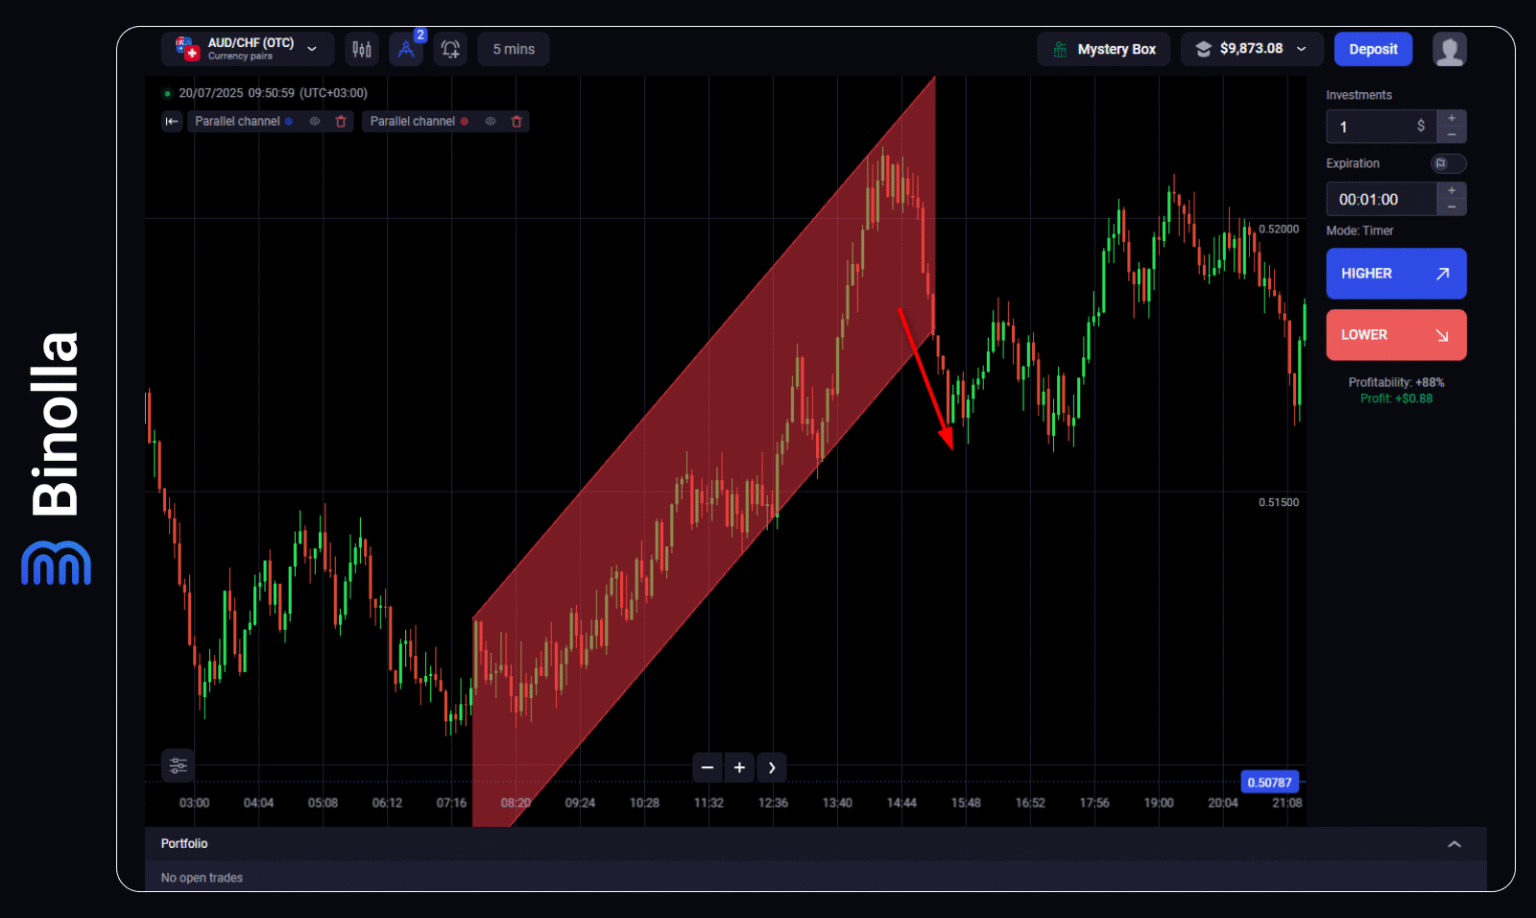
Task: Open the chart type/indicators selector icon
Action: [x=361, y=48]
